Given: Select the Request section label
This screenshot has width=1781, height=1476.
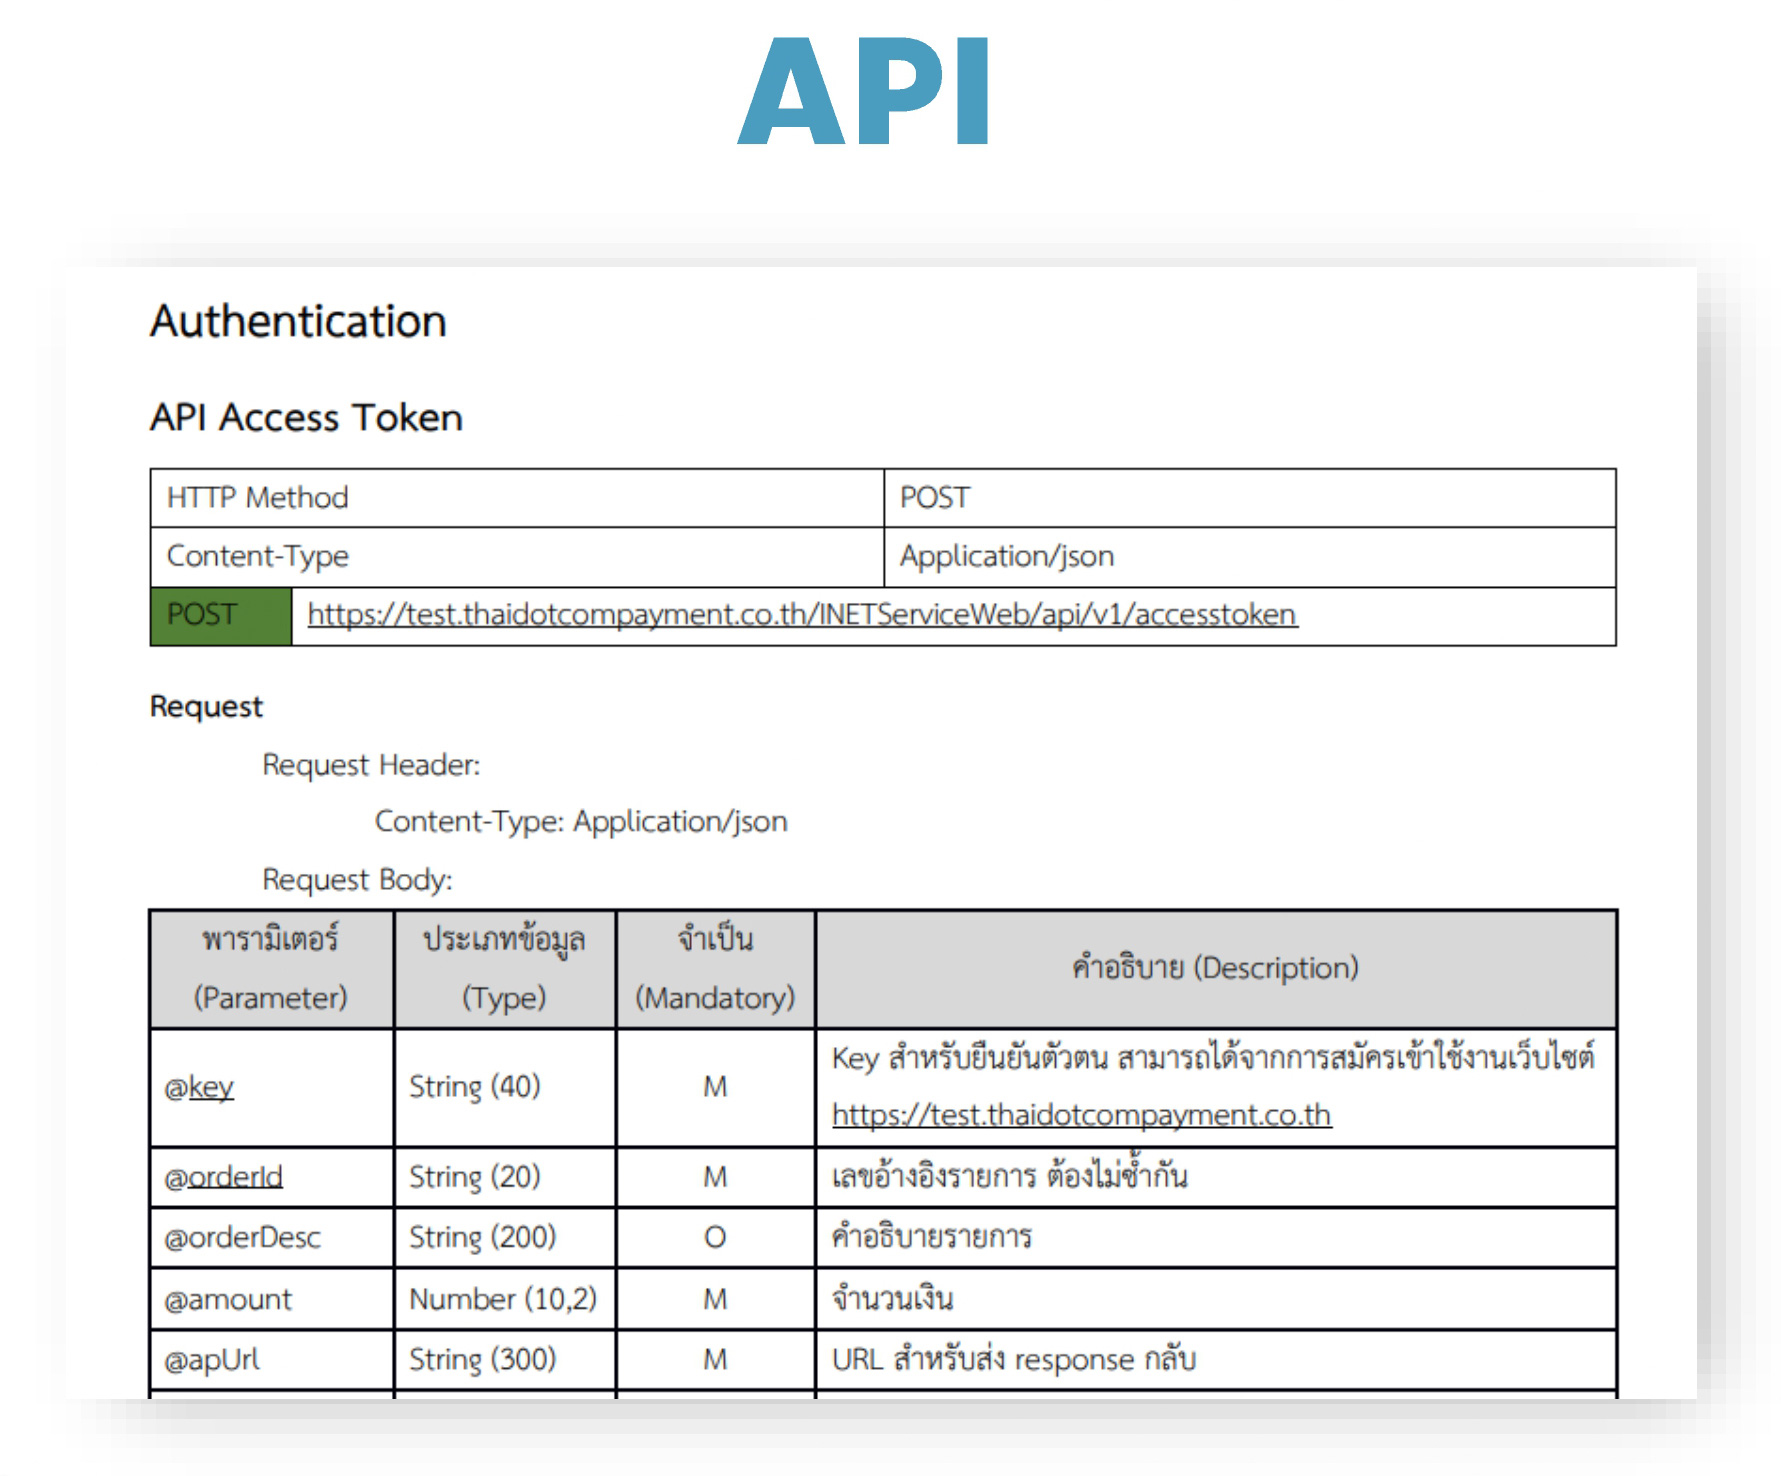Looking at the screenshot, I should point(206,707).
